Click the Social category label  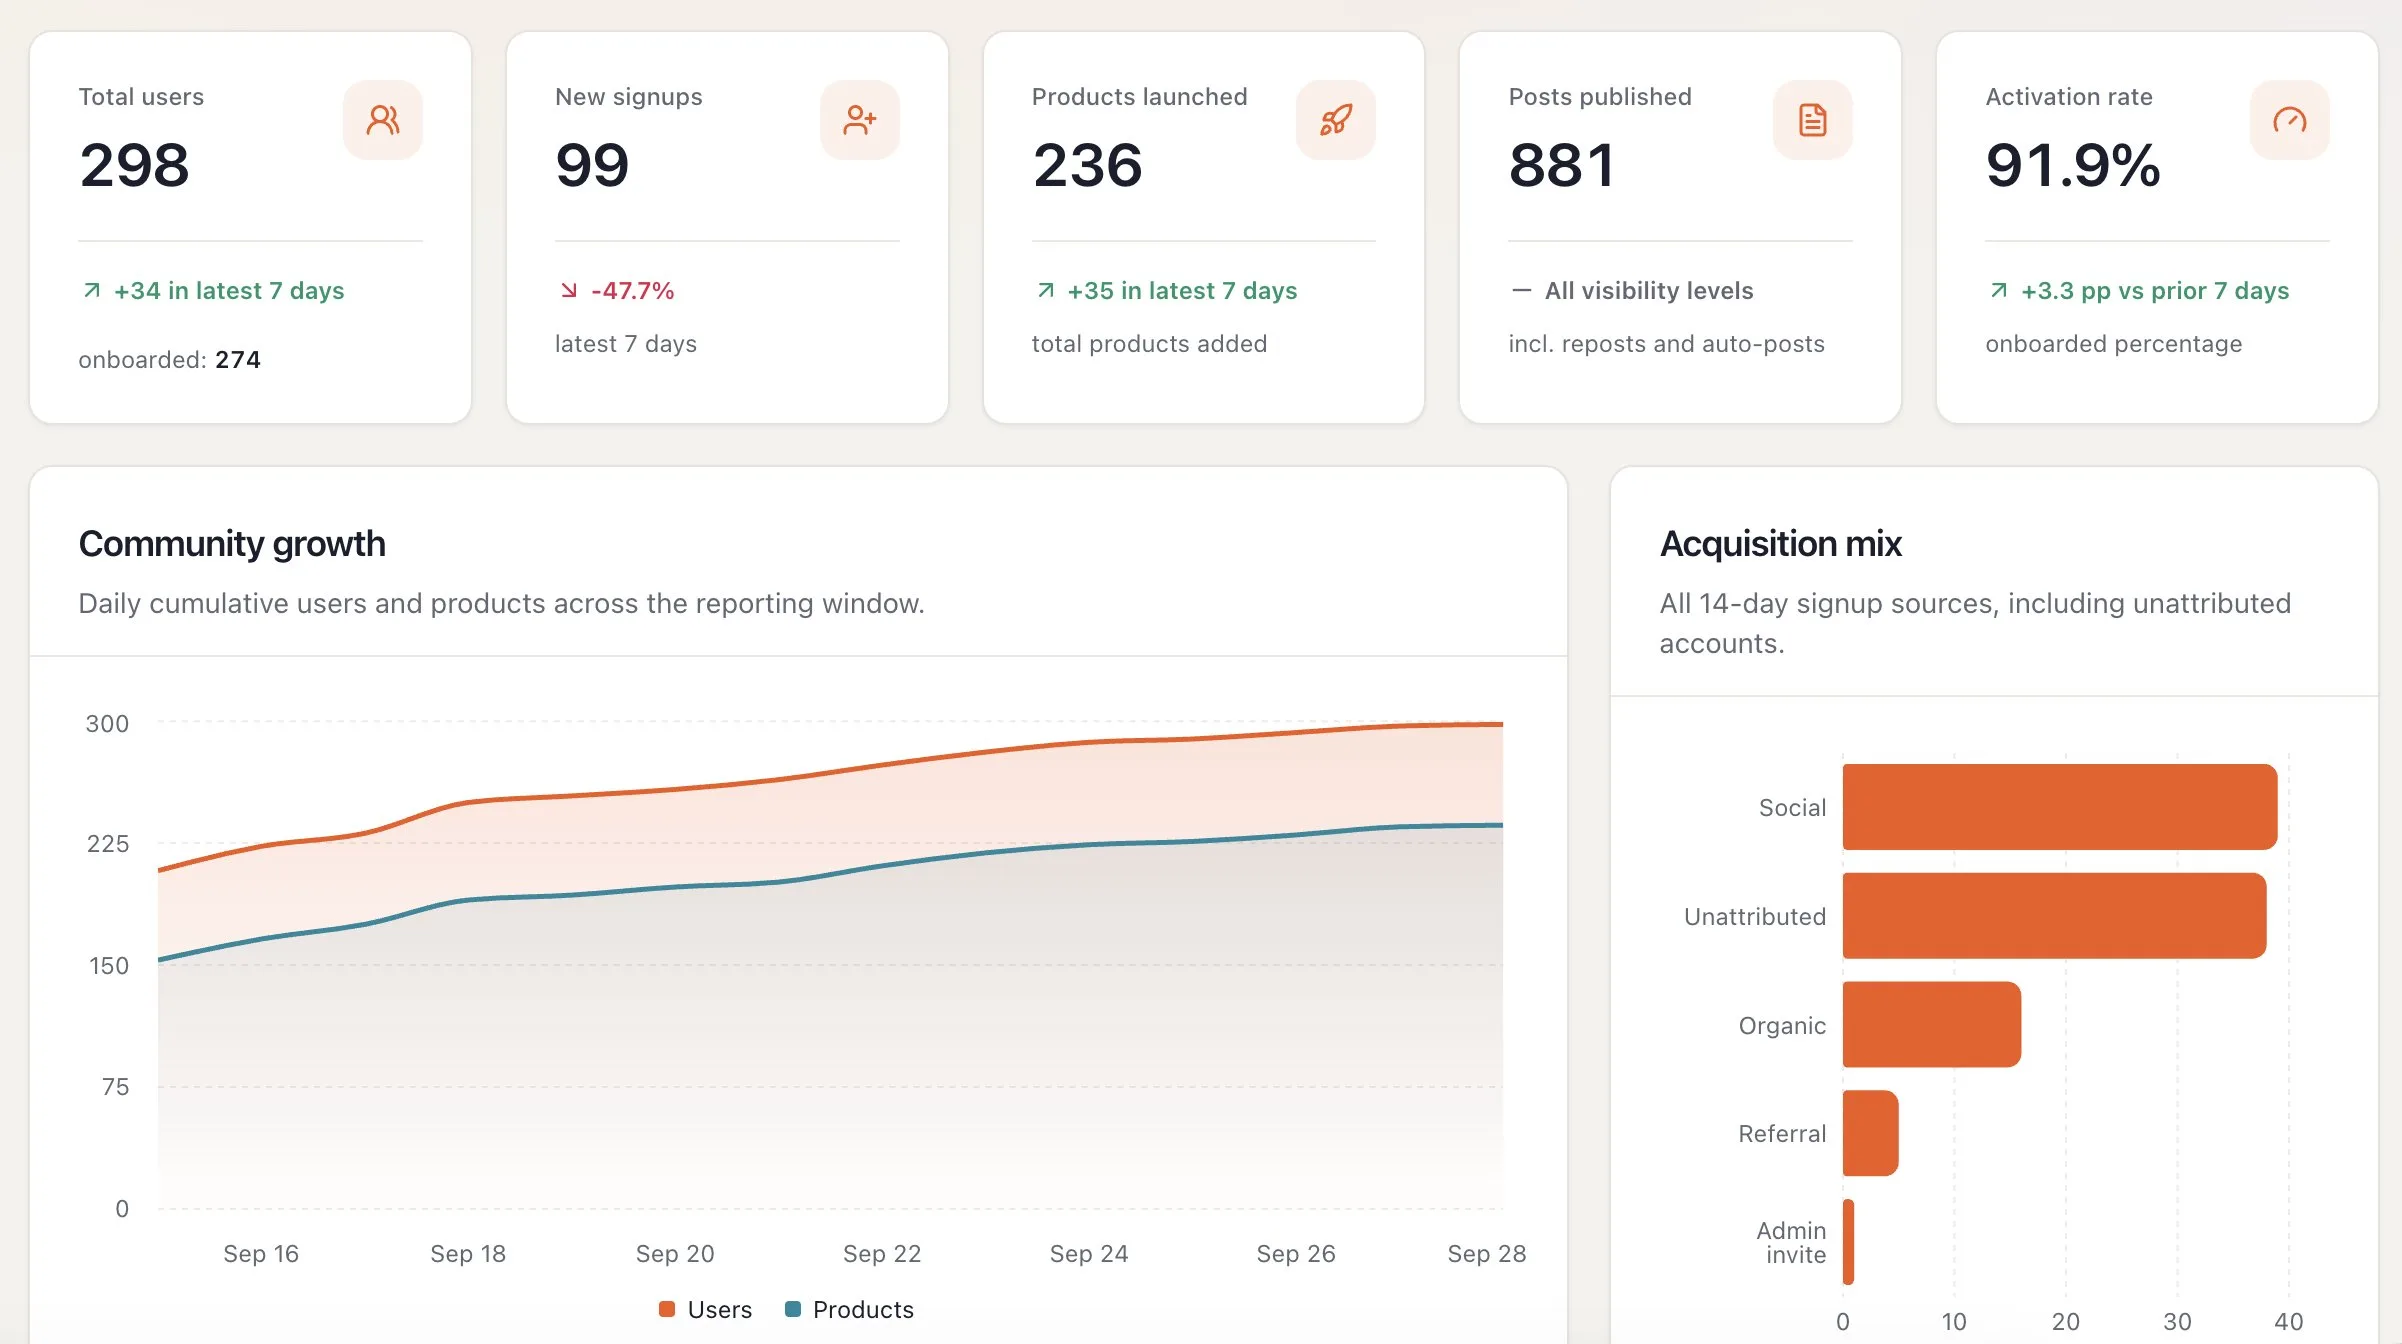point(1792,808)
